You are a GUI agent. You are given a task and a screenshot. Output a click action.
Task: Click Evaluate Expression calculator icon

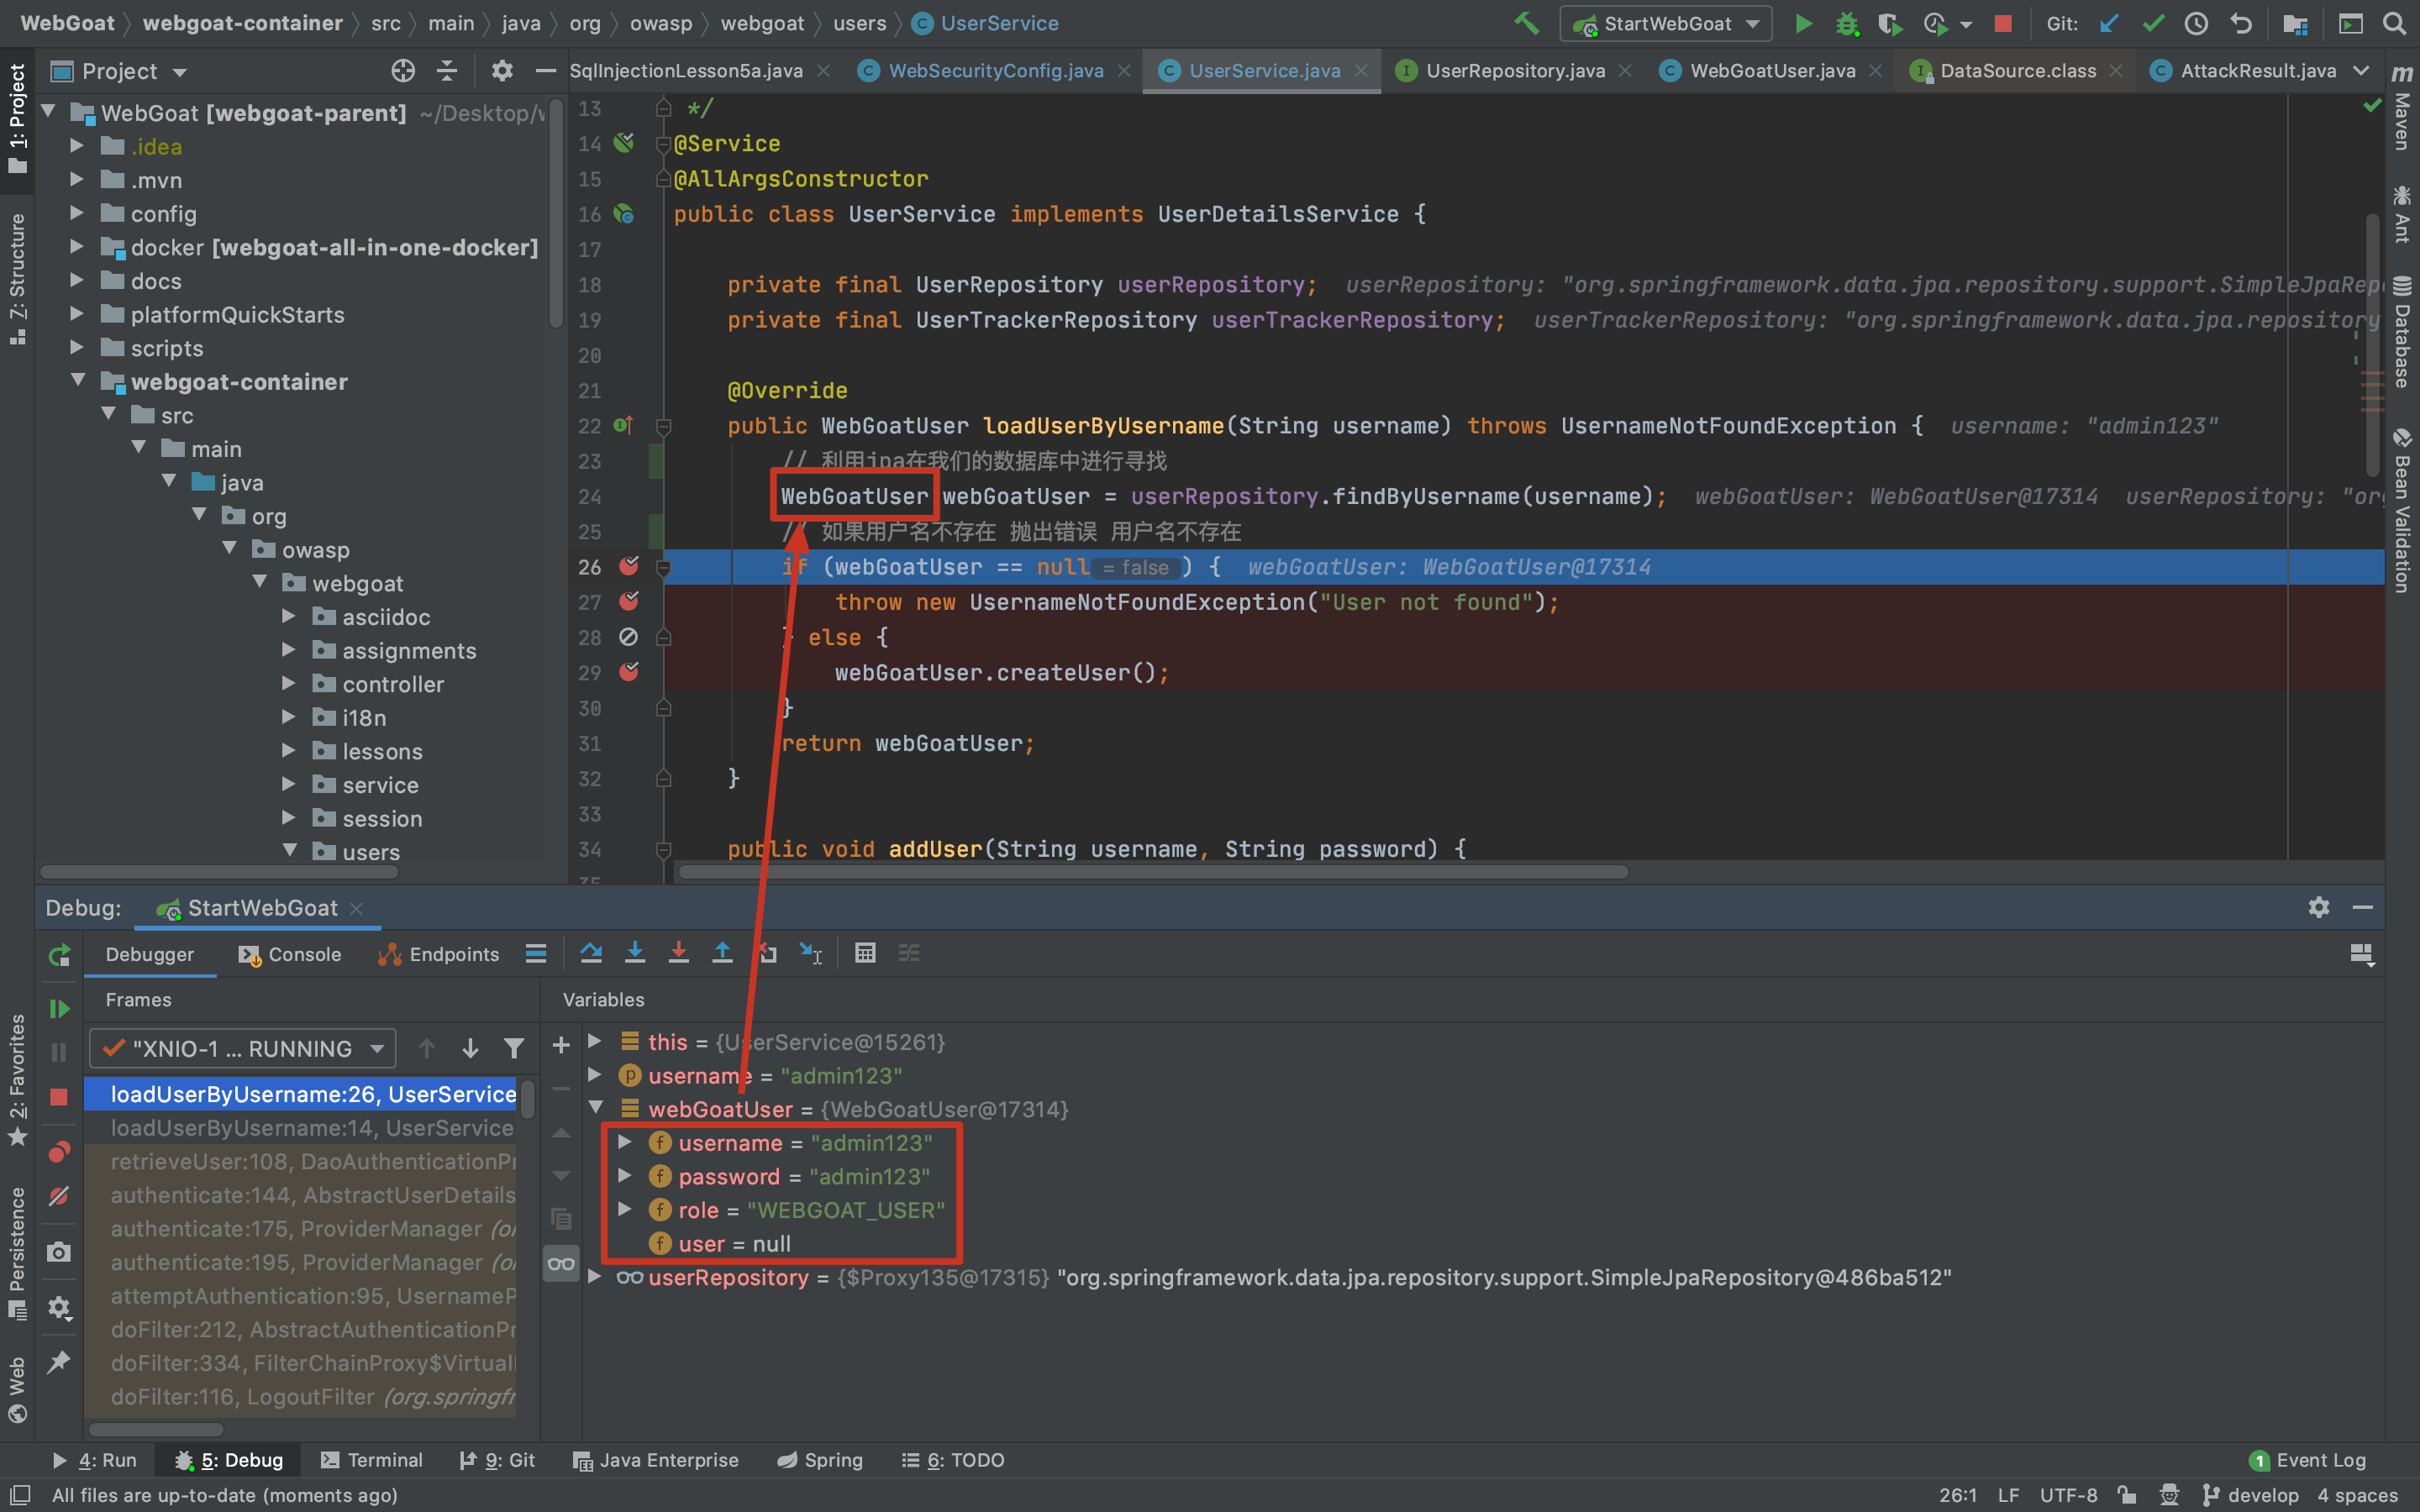[x=865, y=953]
